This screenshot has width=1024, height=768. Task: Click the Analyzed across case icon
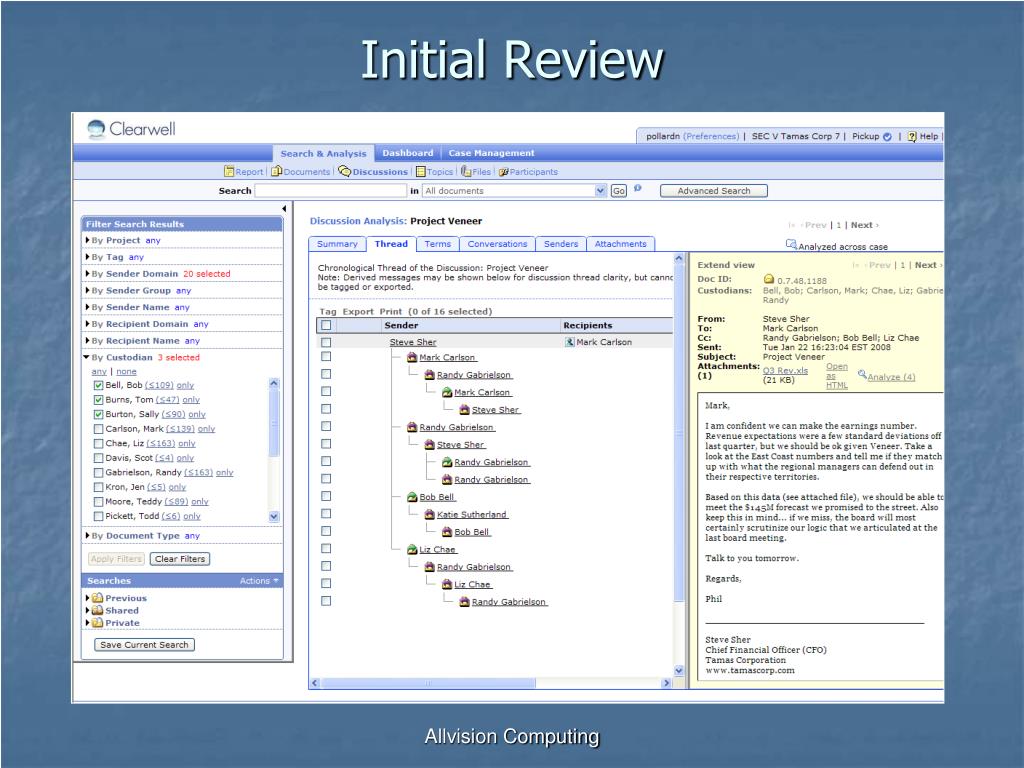791,245
